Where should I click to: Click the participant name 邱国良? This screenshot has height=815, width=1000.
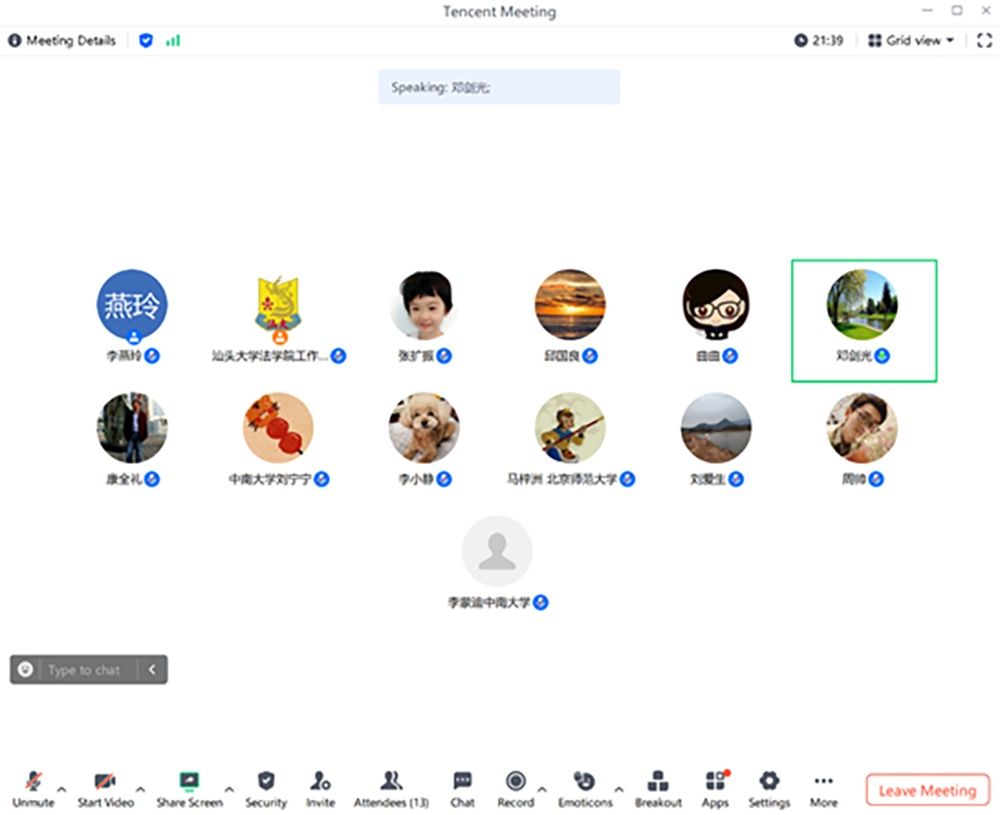(561, 356)
